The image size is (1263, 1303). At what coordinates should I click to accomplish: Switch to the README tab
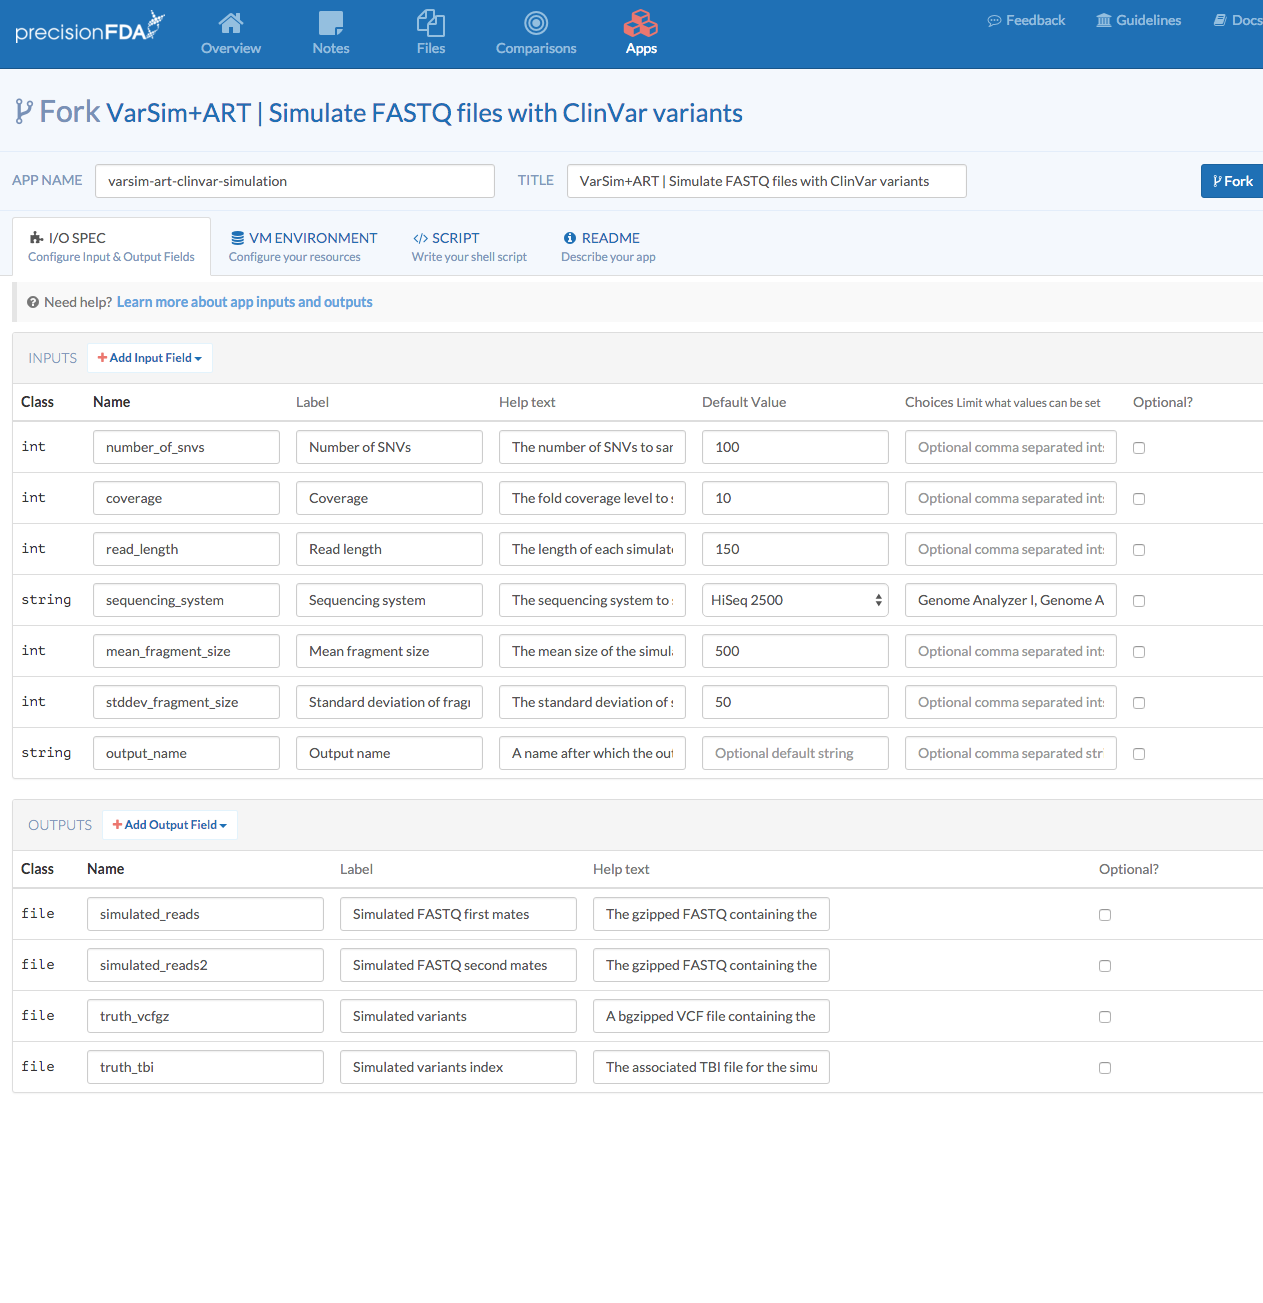[608, 246]
